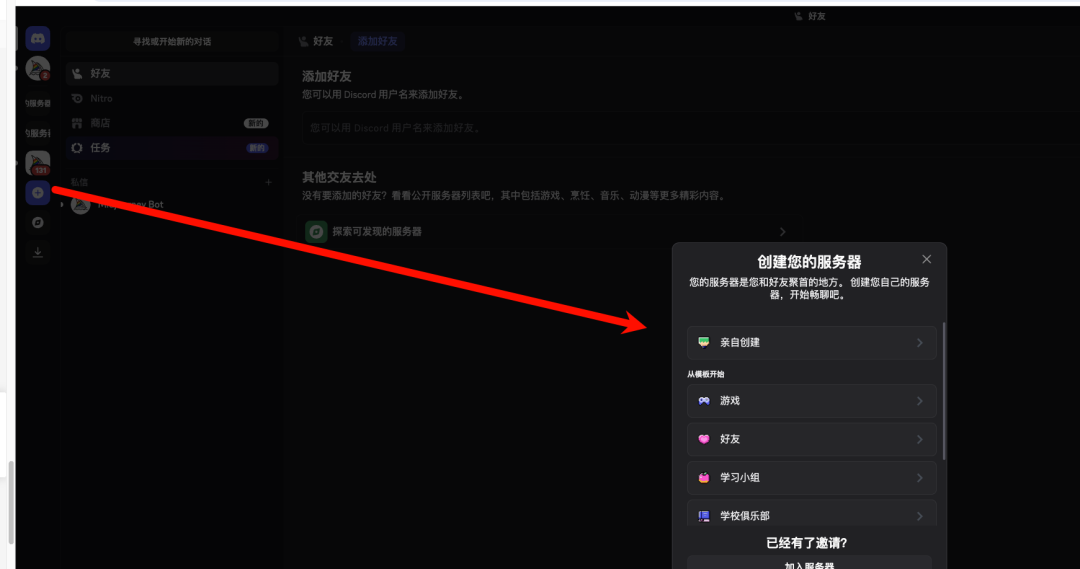Screen dimensions: 1080x569
Task: Close the 创建您的服务器 dialog
Action: [x=926, y=259]
